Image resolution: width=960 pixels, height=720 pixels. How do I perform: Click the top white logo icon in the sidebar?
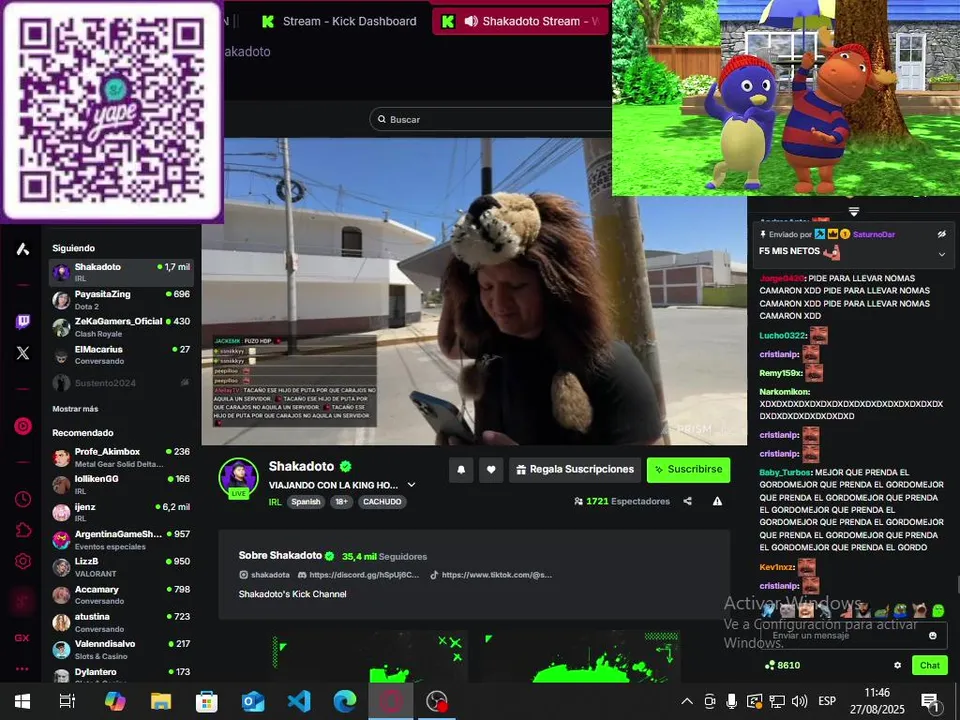23,249
